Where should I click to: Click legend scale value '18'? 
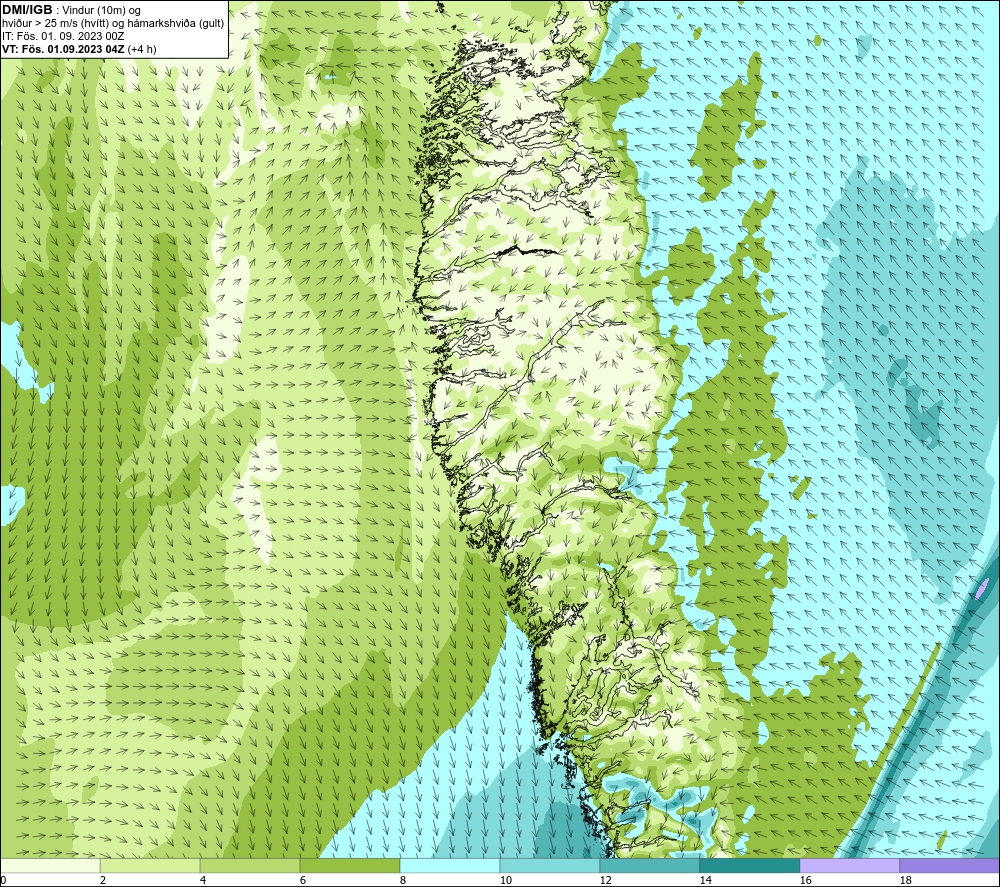[x=905, y=880]
